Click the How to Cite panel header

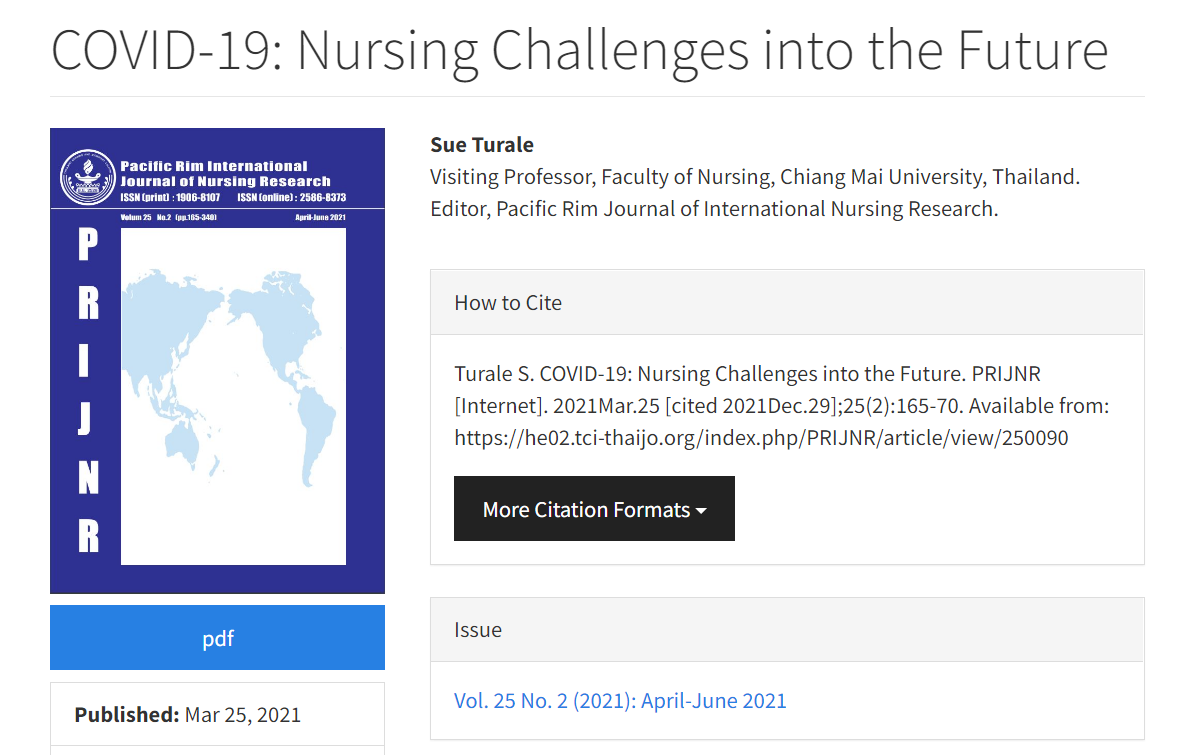click(787, 302)
